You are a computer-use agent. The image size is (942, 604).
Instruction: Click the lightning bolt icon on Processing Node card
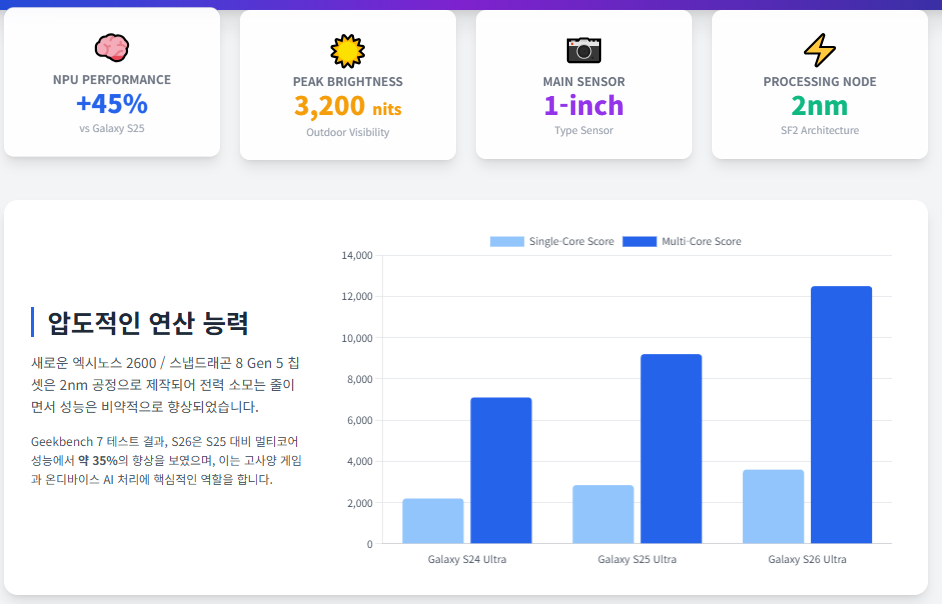tap(820, 50)
